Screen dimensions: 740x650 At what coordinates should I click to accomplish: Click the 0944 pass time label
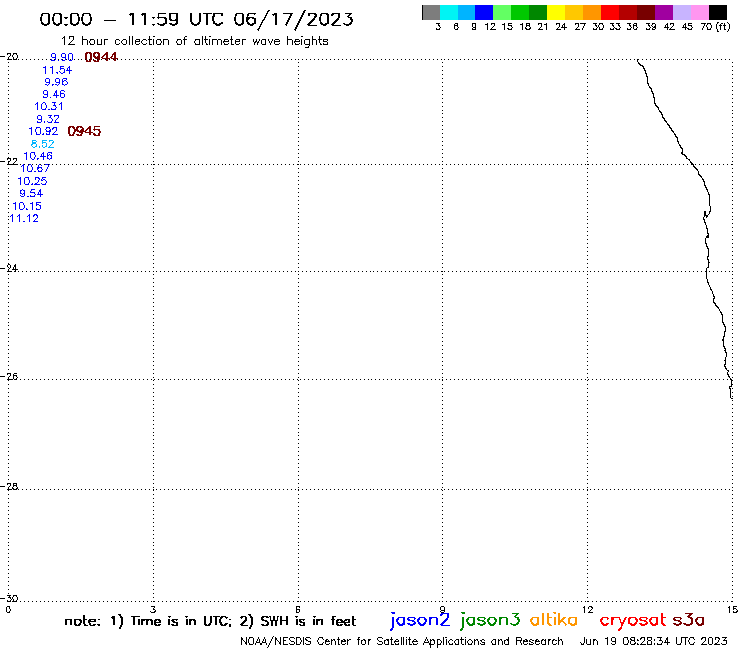tap(101, 57)
